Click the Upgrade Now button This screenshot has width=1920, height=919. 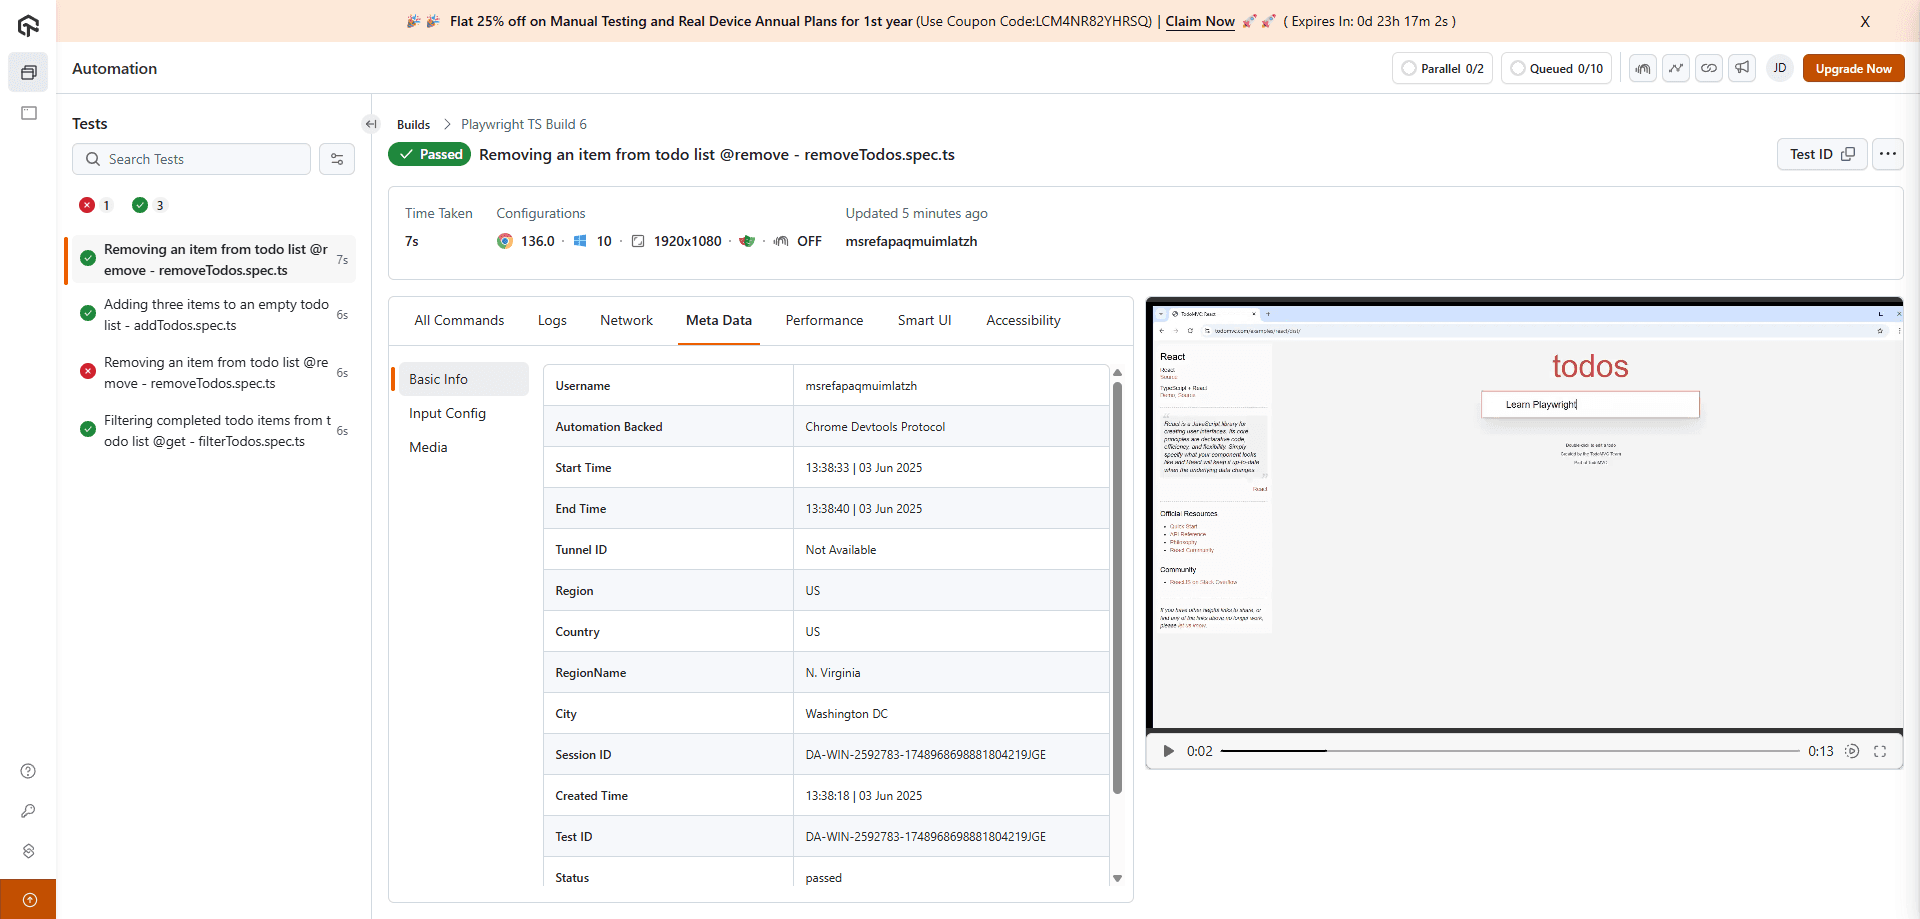coord(1853,68)
